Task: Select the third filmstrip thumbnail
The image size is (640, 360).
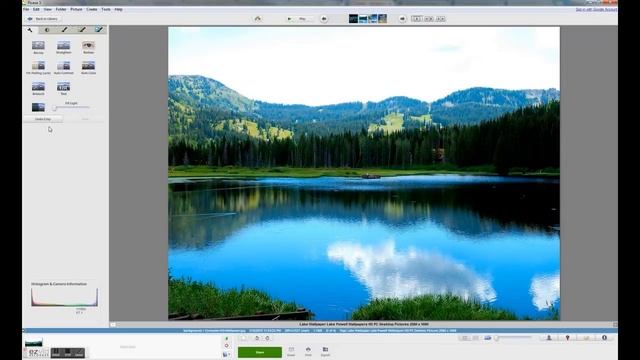Action: [373, 18]
